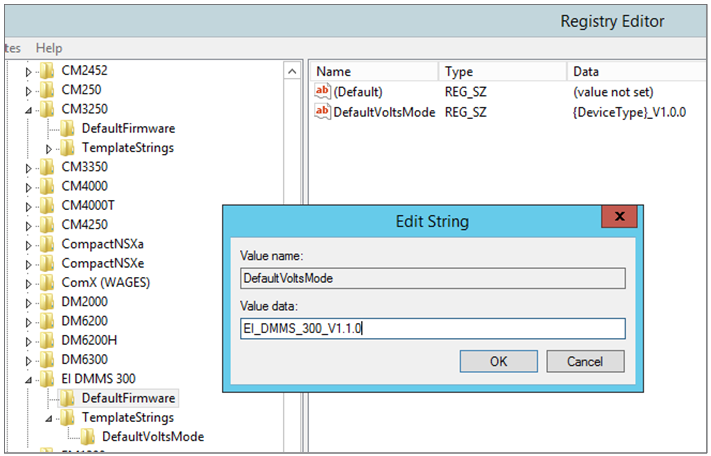
Task: Click the EI DMMS 300 folder icon
Action: pos(47,379)
